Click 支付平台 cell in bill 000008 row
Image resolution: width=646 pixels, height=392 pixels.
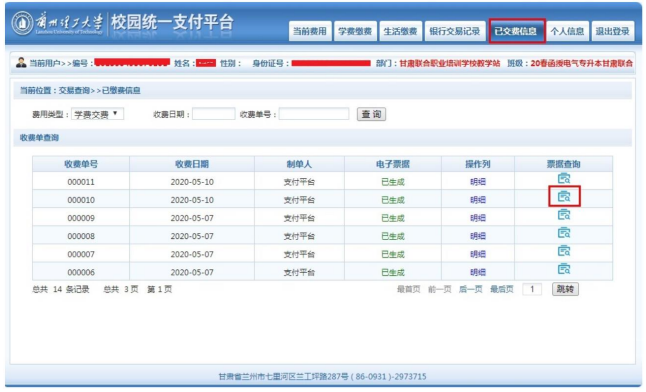tap(300, 236)
